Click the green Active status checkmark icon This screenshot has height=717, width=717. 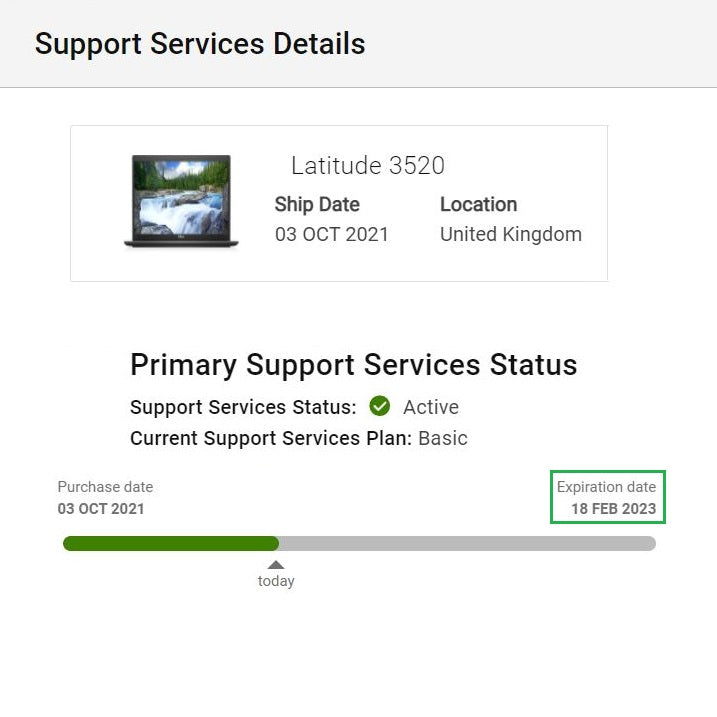pyautogui.click(x=380, y=406)
